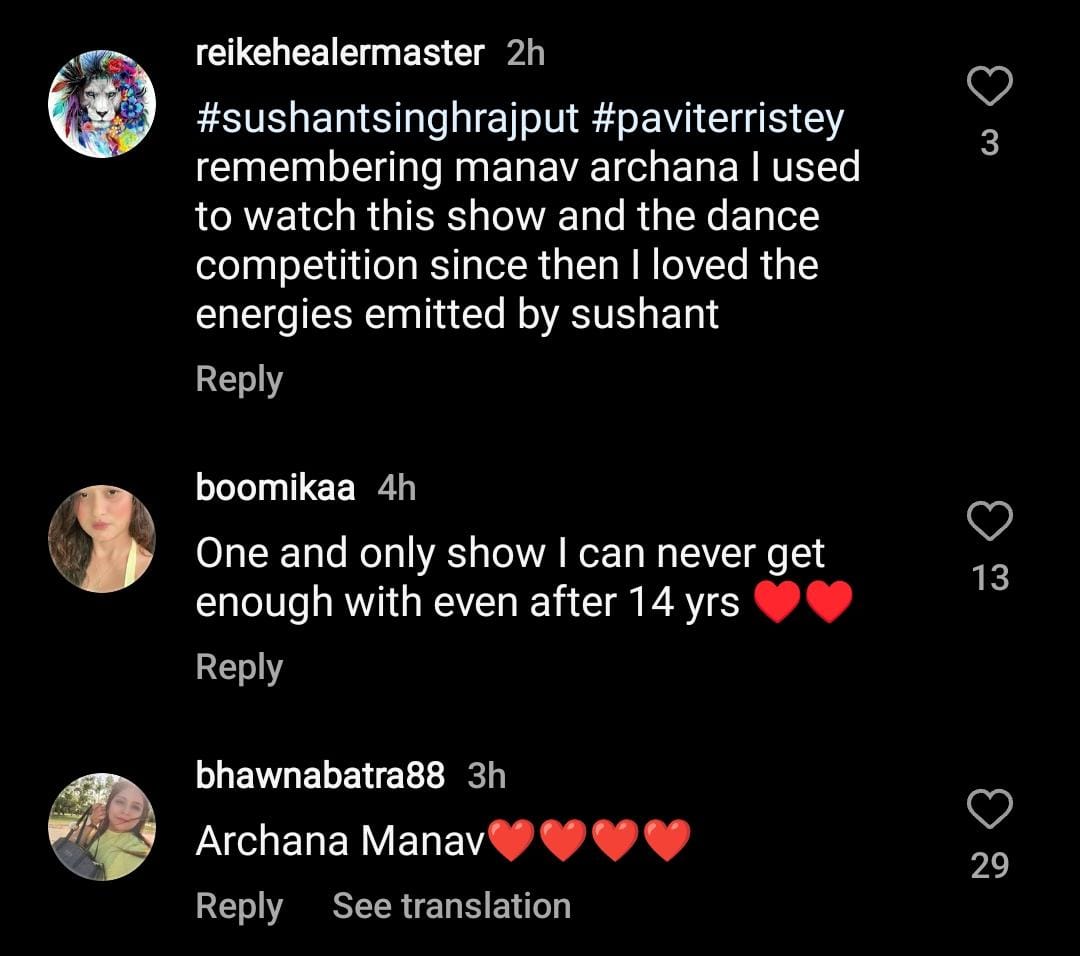Open reikehealermaster's lion profile picture

click(x=102, y=104)
